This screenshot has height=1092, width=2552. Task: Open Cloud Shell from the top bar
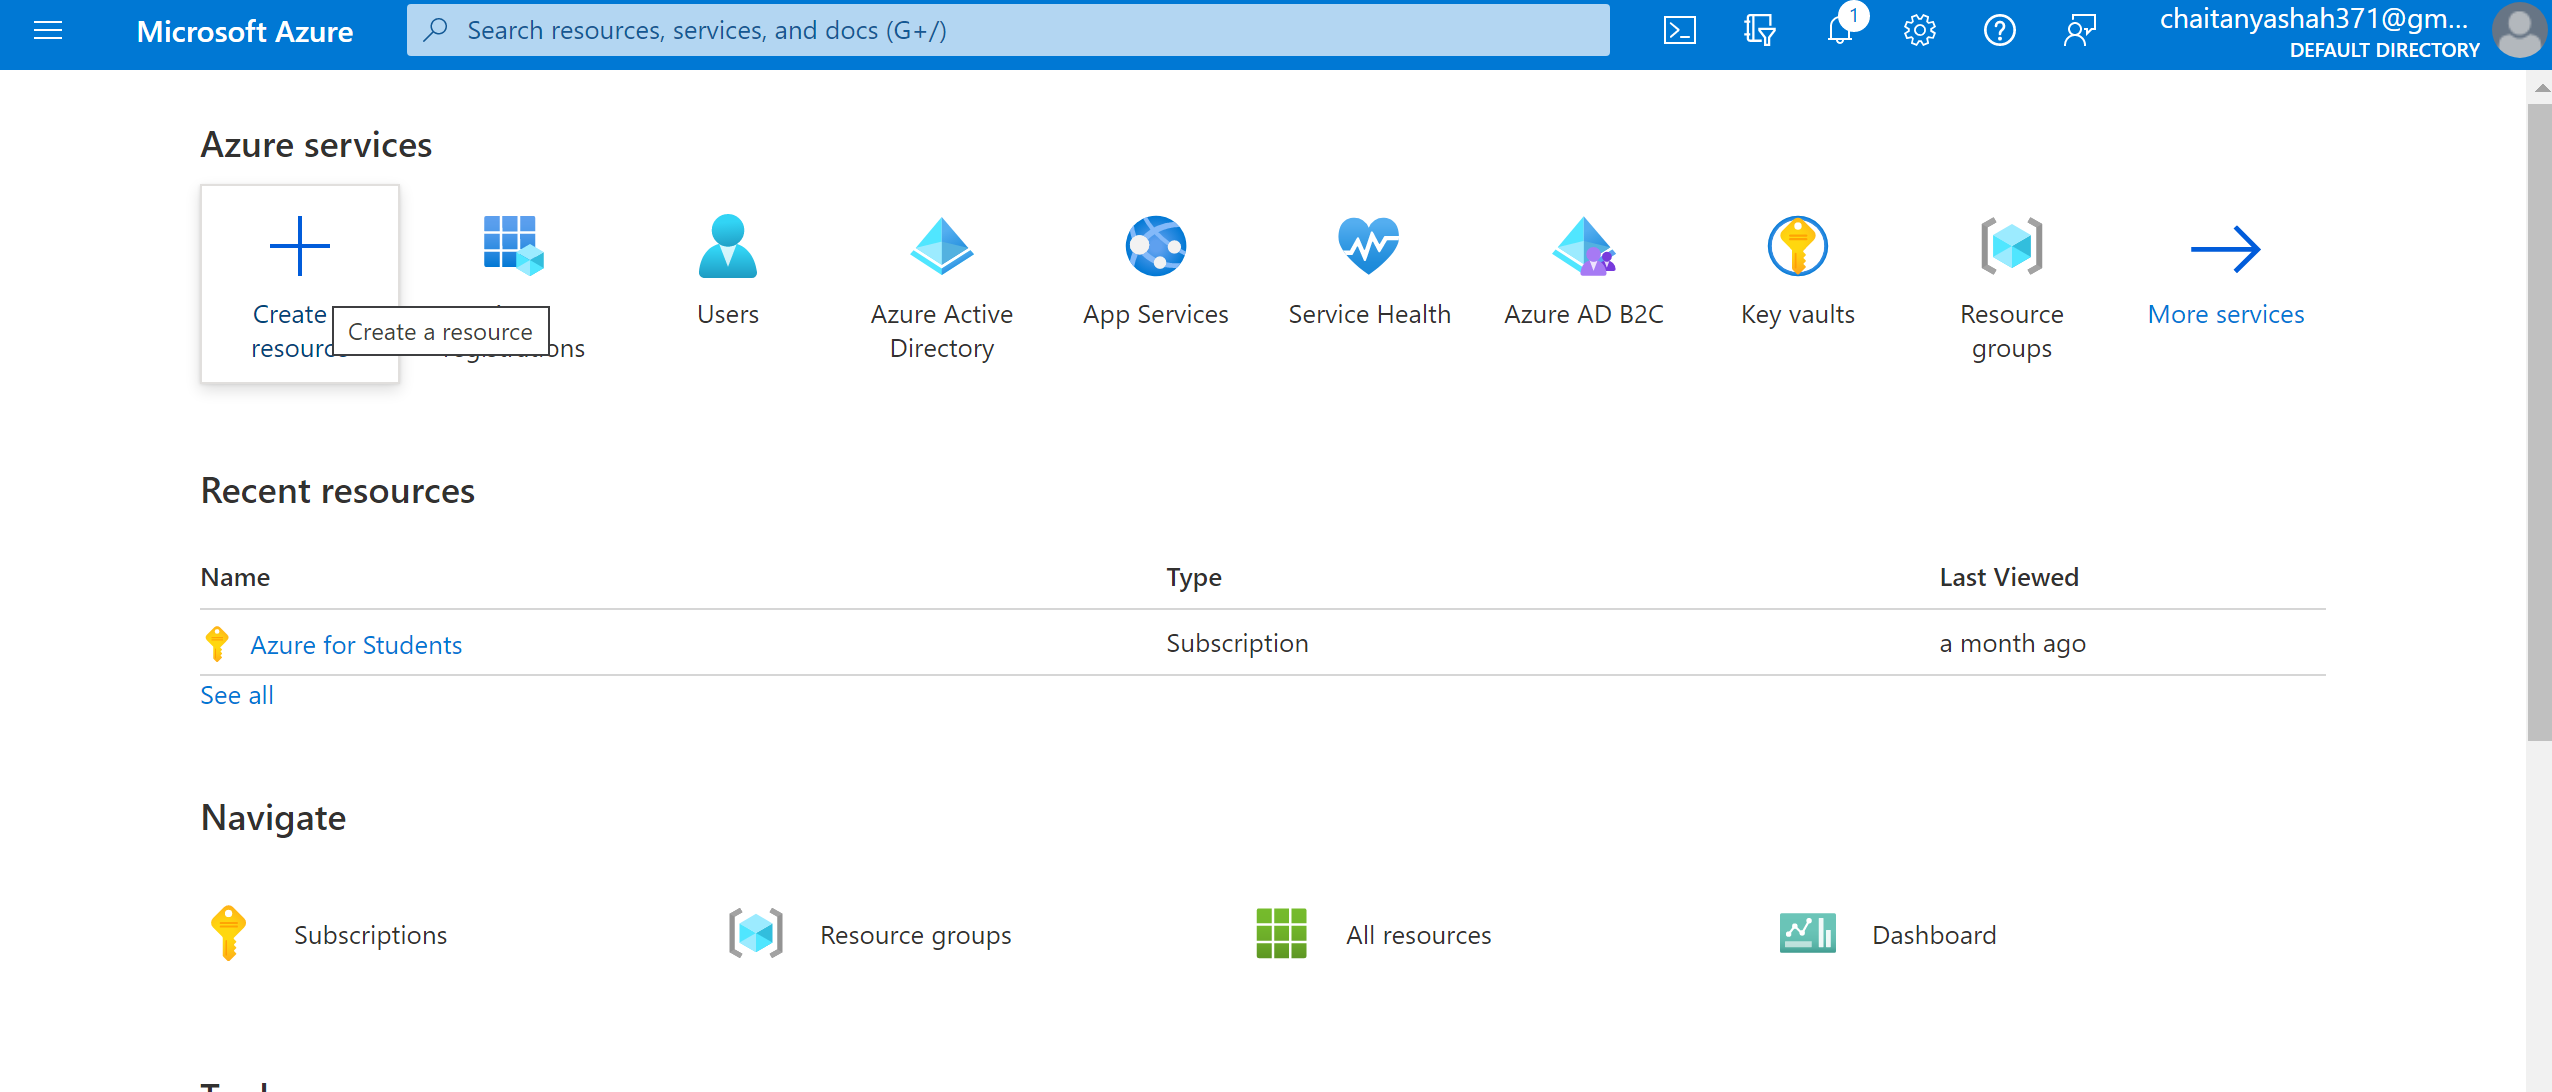(x=1680, y=30)
